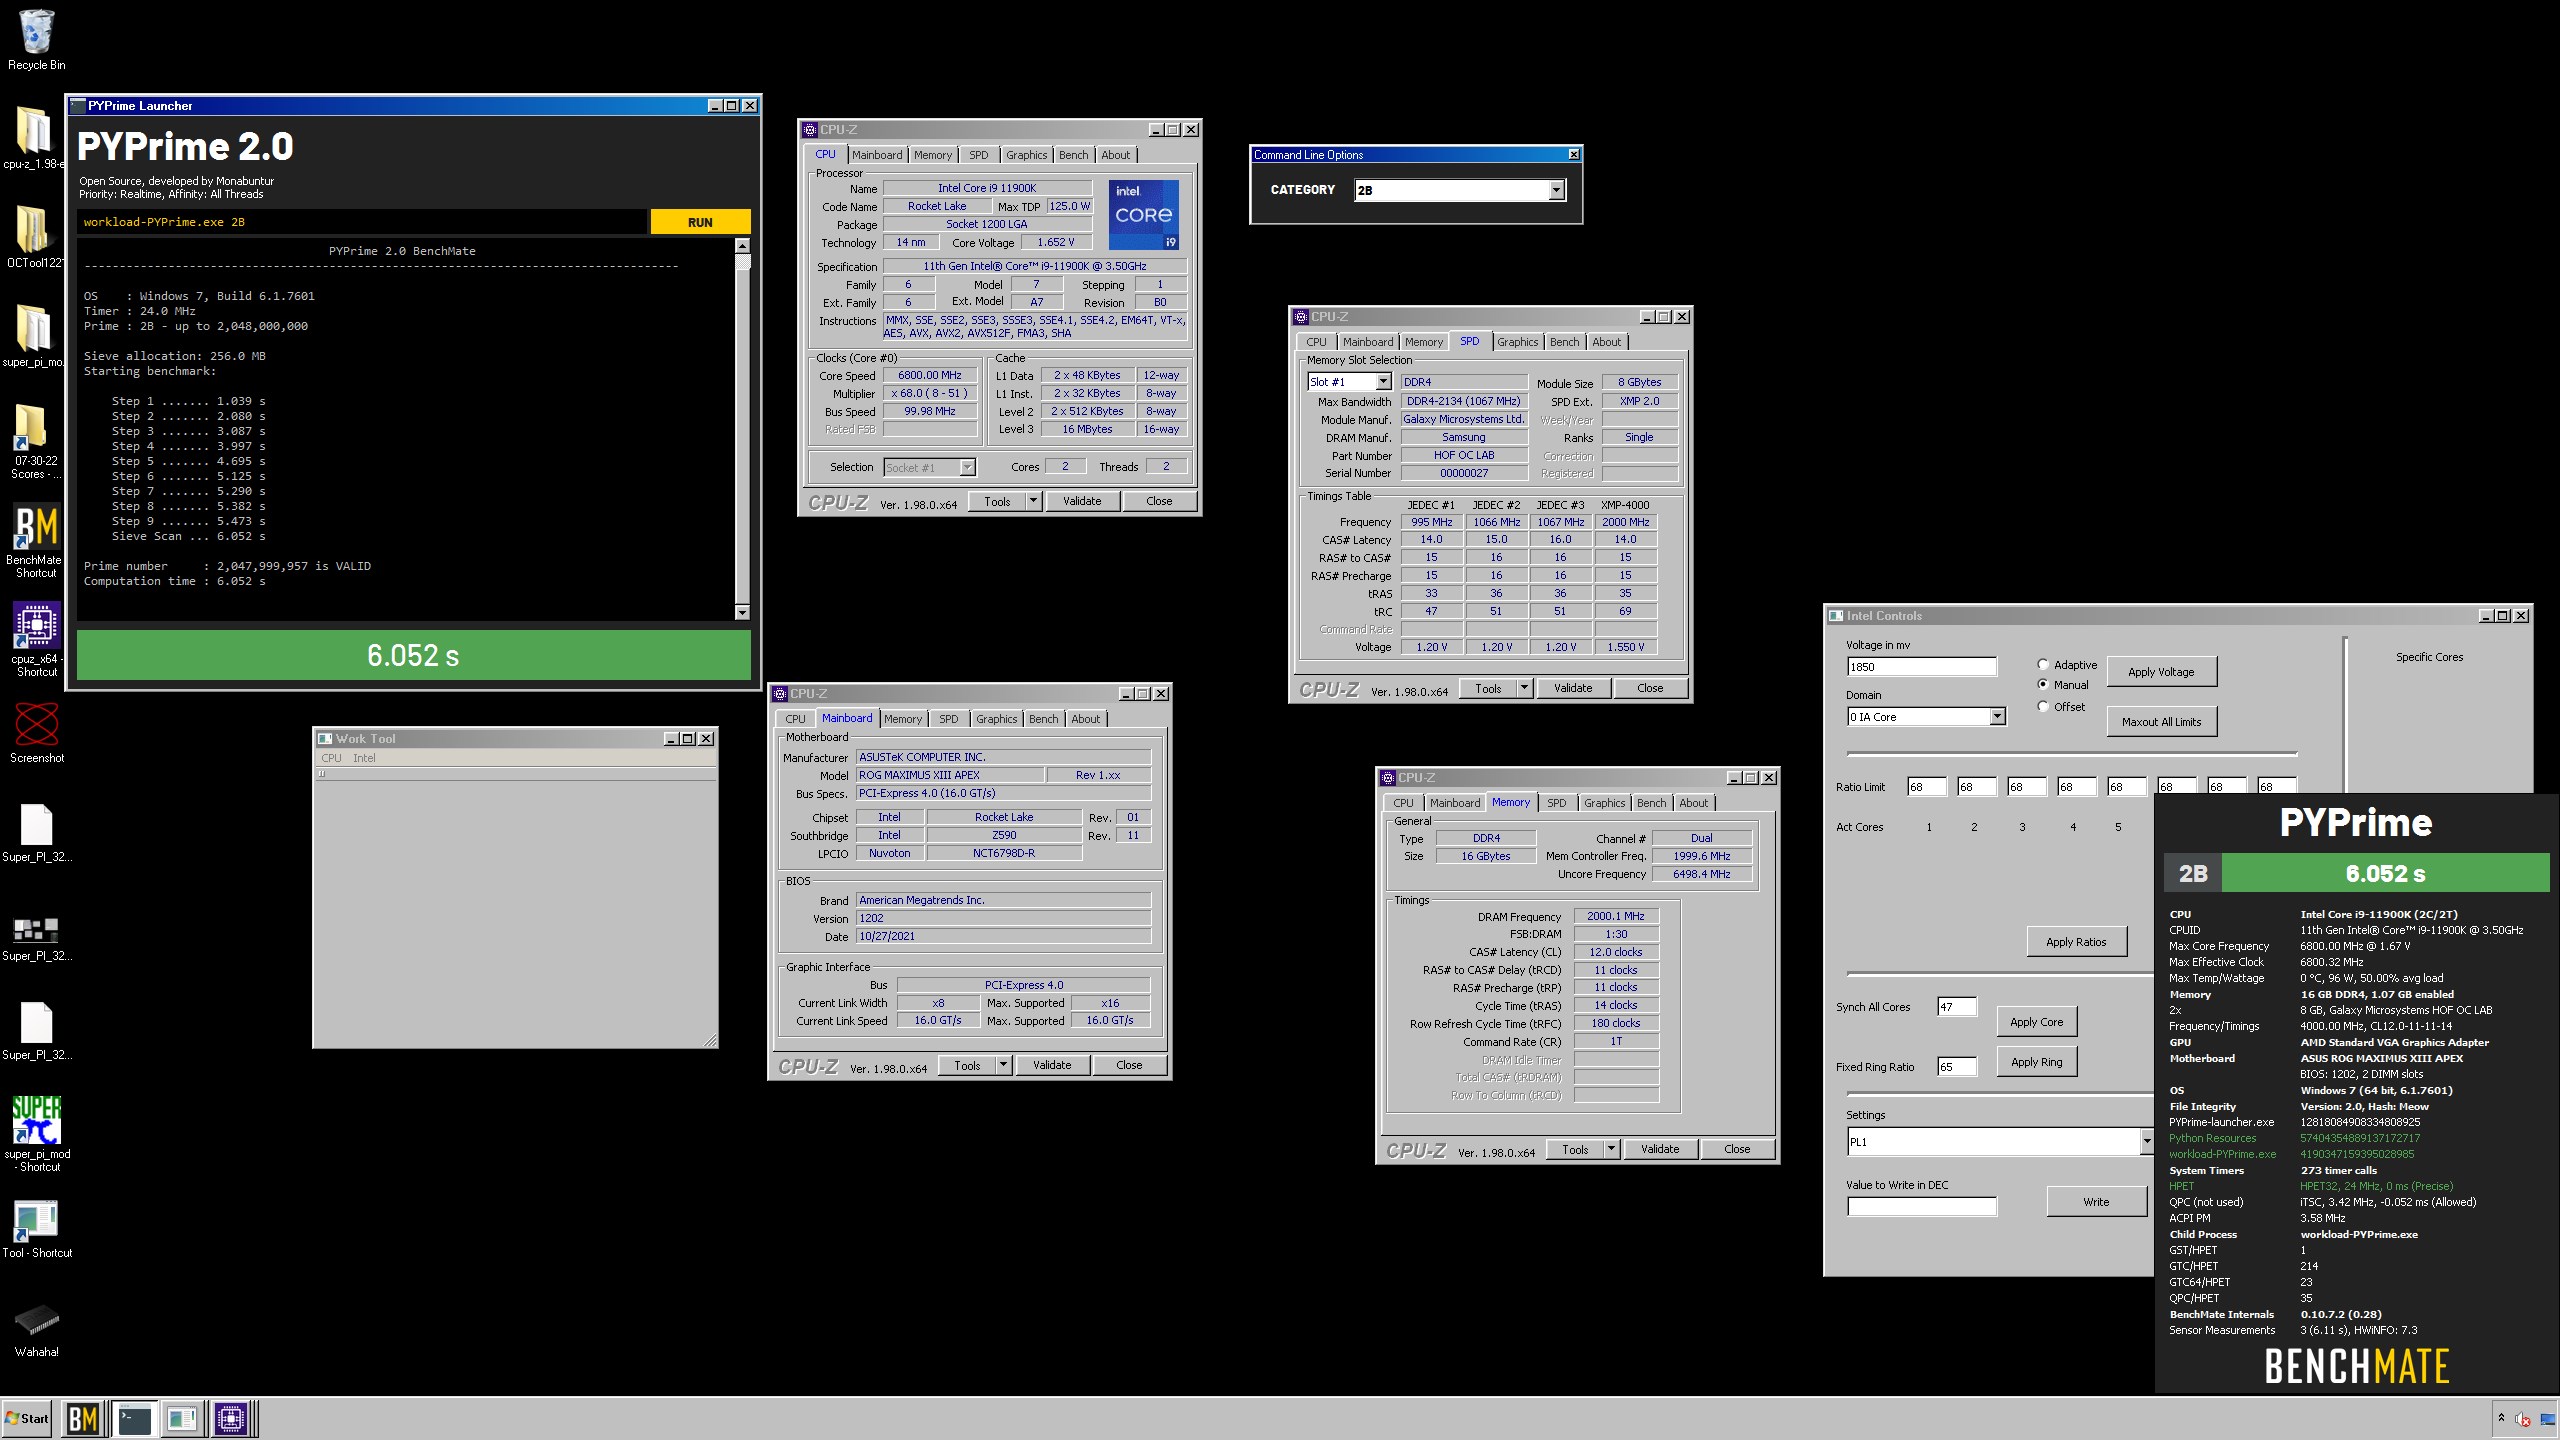The height and width of the screenshot is (1440, 2560).
Task: Click the Work Tool window title icon
Action: click(325, 739)
